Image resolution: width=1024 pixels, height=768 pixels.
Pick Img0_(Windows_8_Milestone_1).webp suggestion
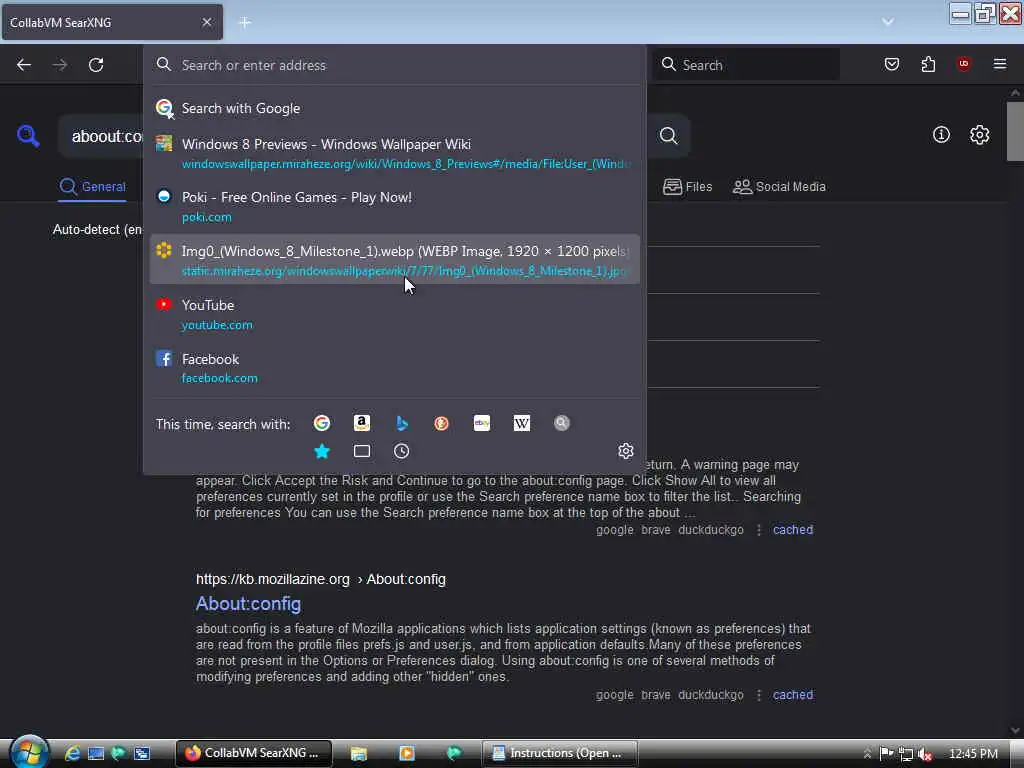pyautogui.click(x=394, y=260)
